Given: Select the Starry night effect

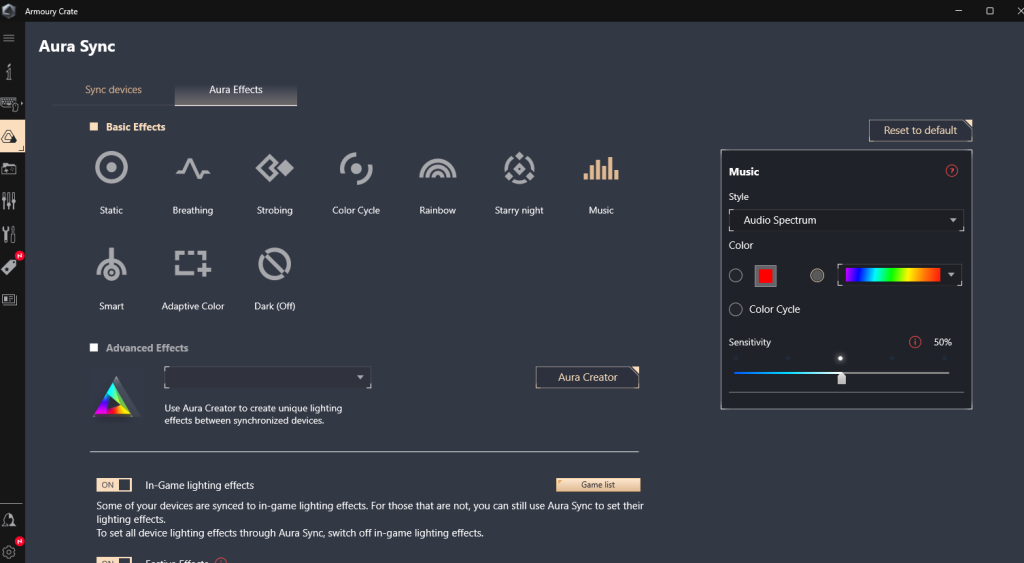Looking at the screenshot, I should click(x=519, y=168).
